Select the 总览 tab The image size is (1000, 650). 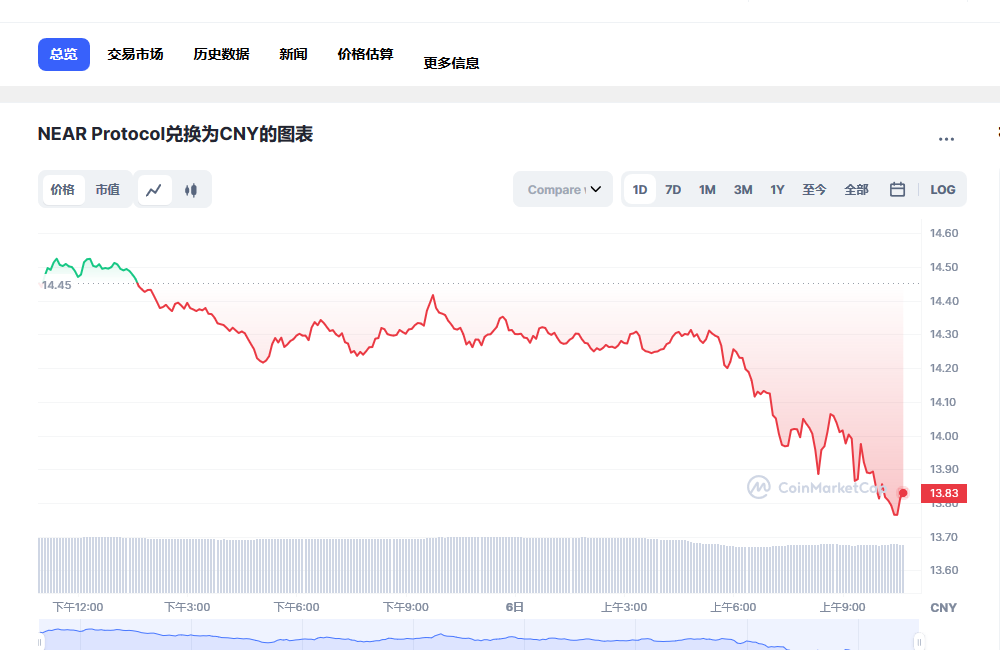point(63,54)
